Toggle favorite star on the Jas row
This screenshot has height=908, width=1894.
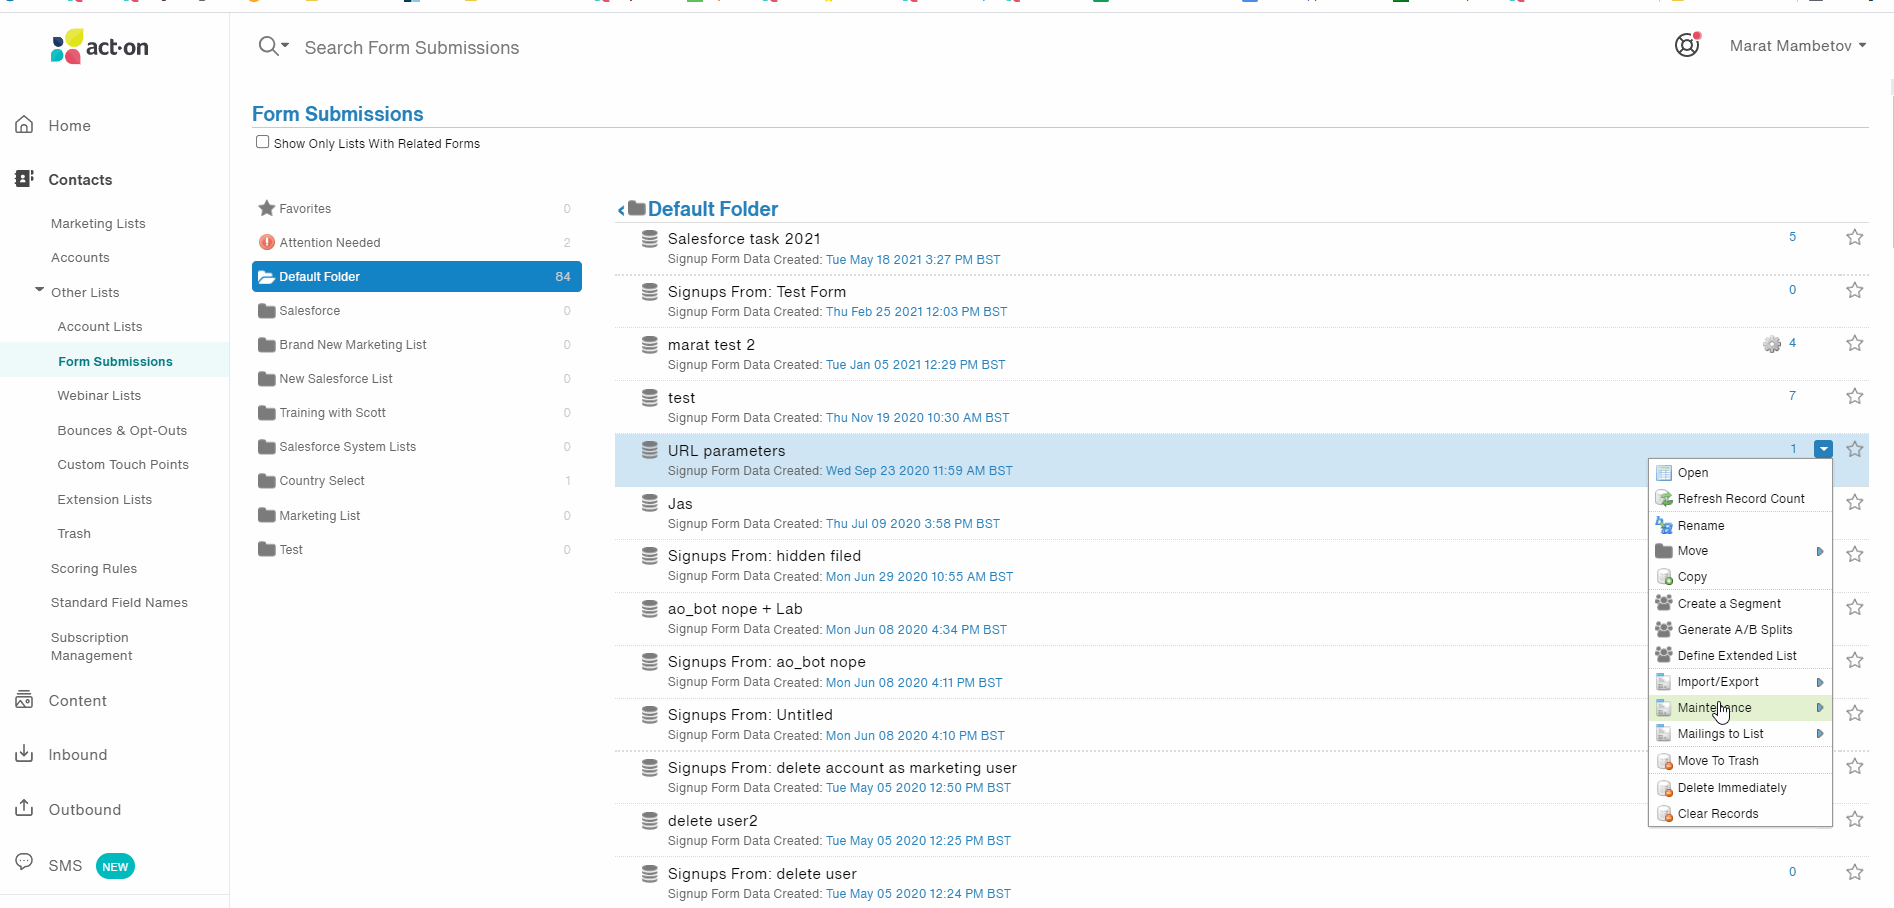tap(1855, 502)
